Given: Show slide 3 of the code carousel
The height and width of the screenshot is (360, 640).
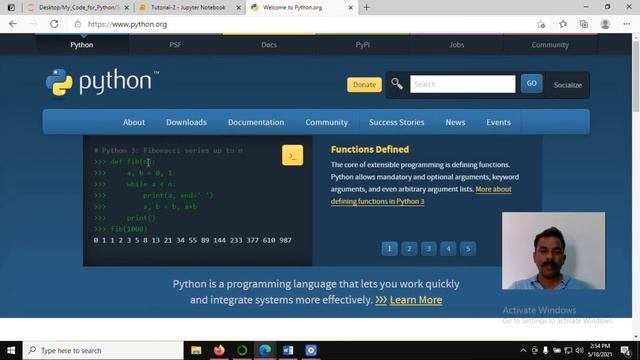Looking at the screenshot, I should (429, 249).
